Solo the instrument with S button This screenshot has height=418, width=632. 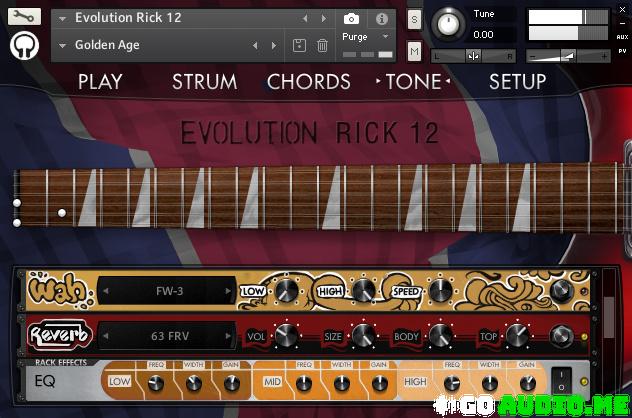click(414, 19)
